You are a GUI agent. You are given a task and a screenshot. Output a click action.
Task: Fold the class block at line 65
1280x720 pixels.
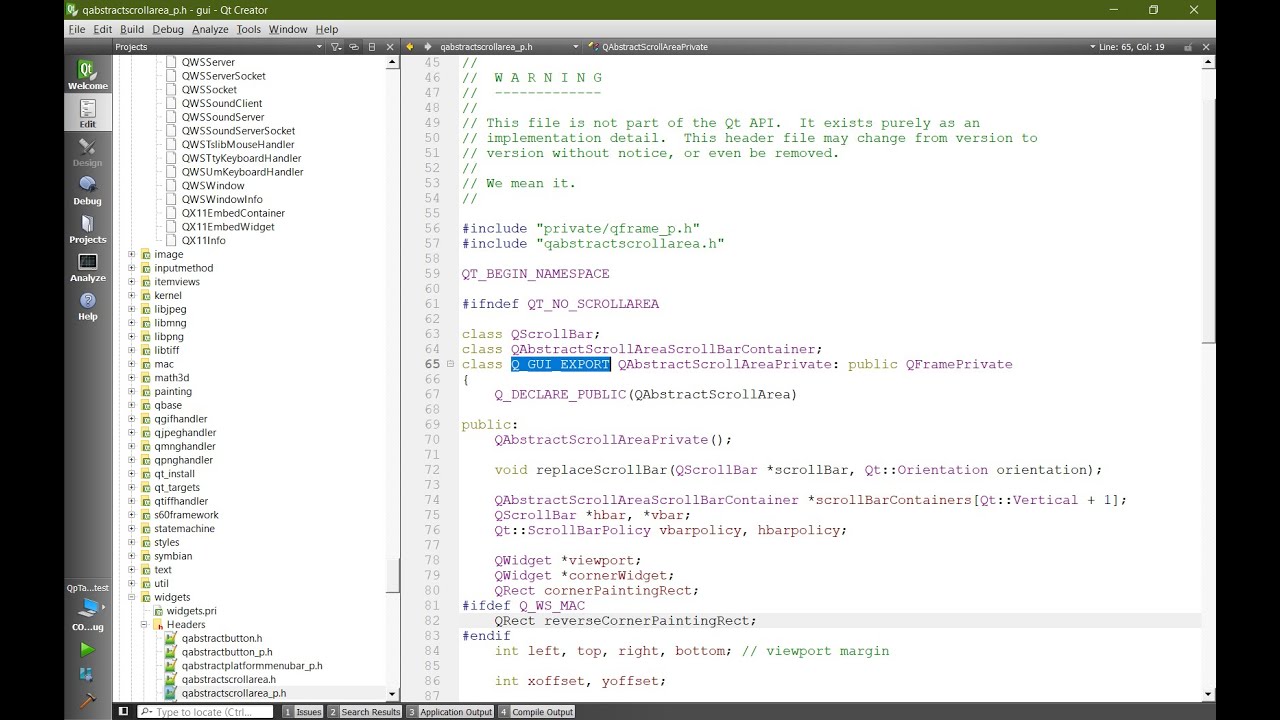point(451,364)
